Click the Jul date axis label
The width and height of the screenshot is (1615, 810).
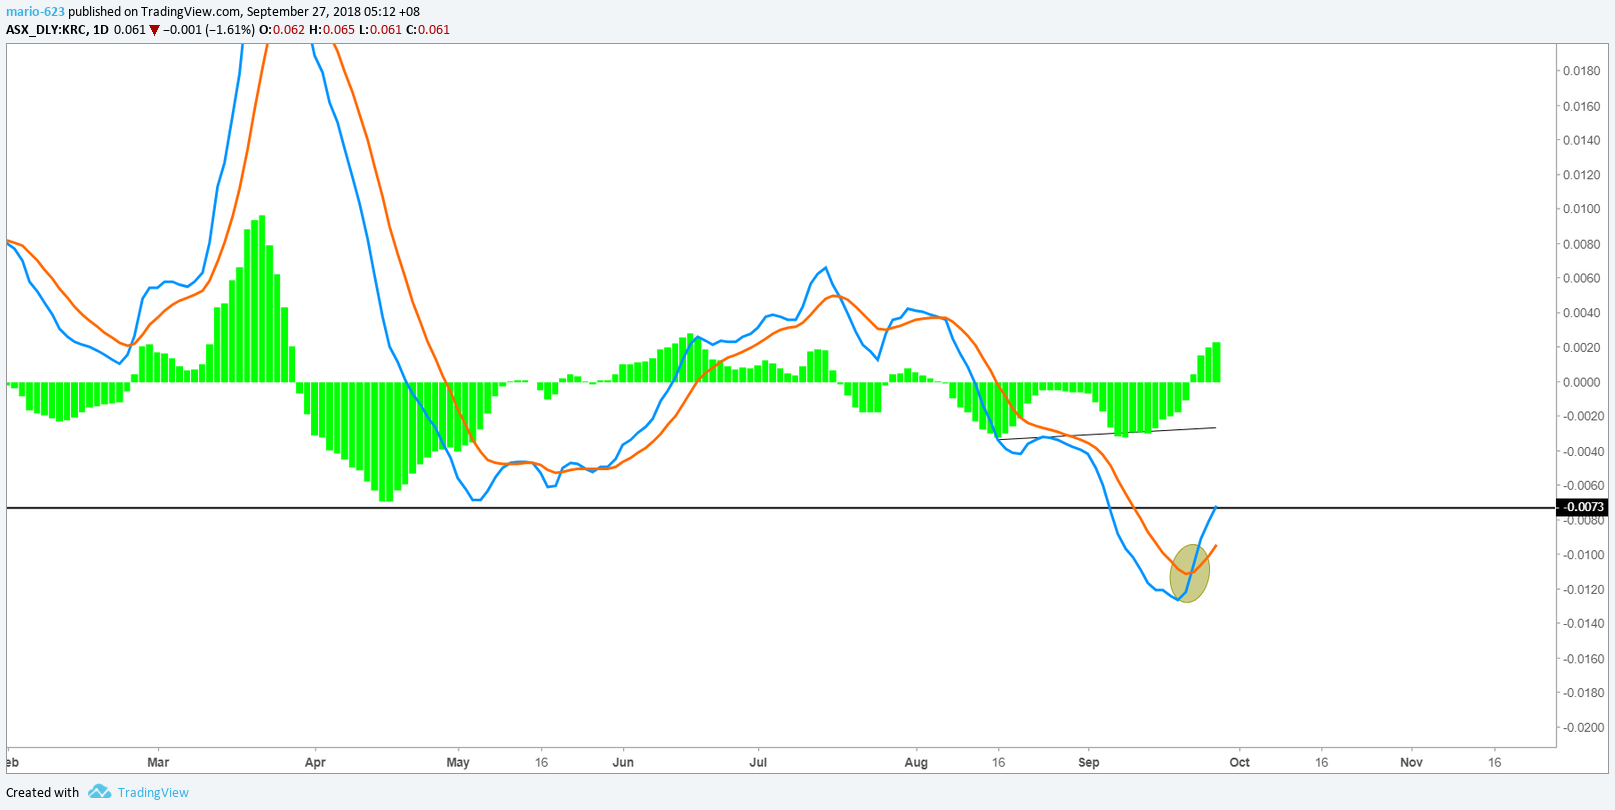(758, 762)
